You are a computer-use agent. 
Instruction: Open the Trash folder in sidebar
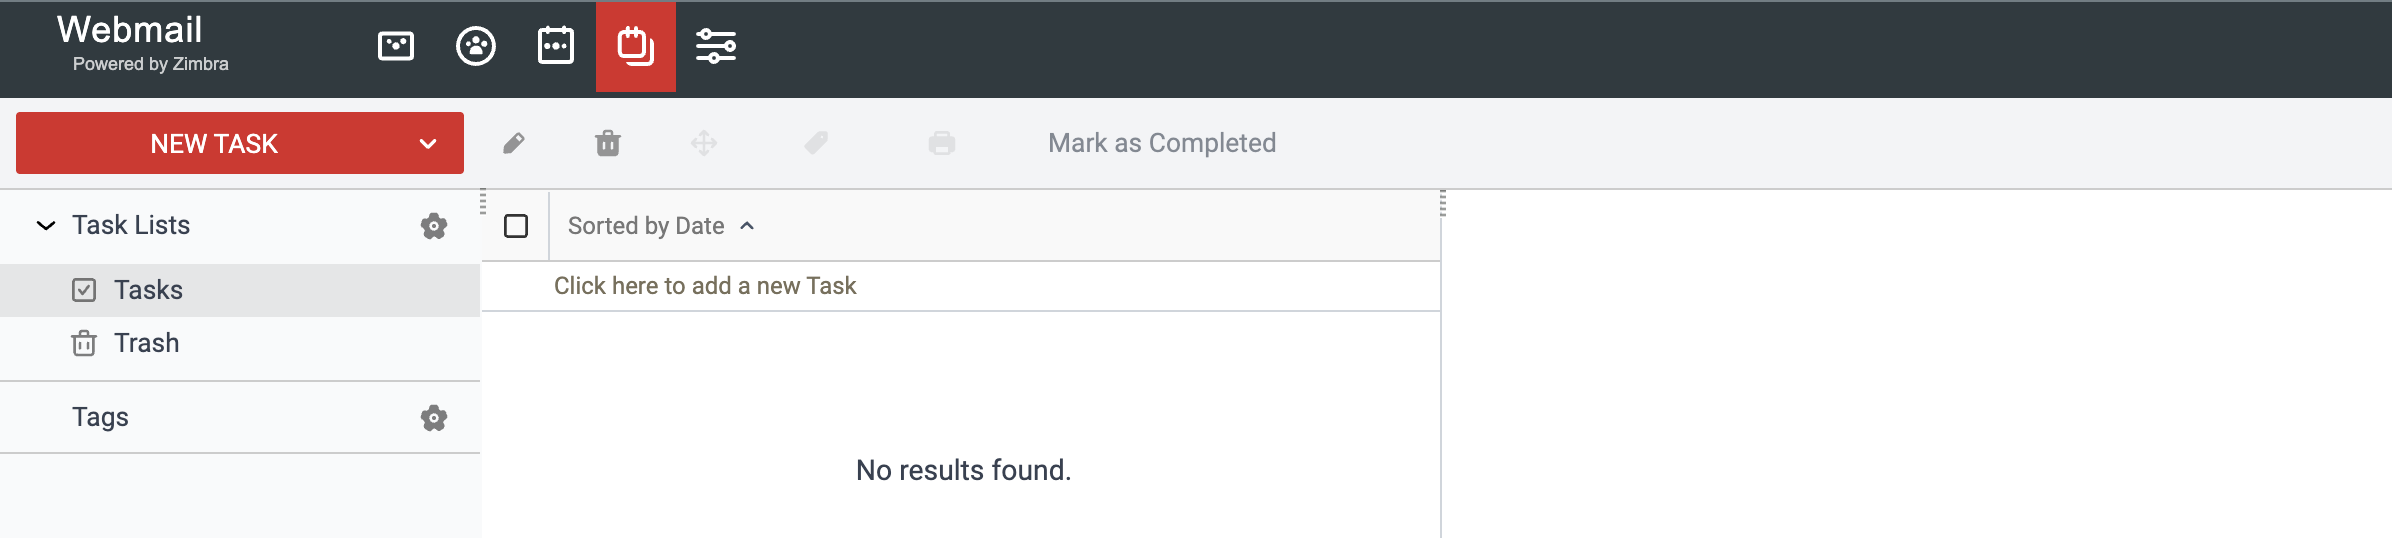240,343
